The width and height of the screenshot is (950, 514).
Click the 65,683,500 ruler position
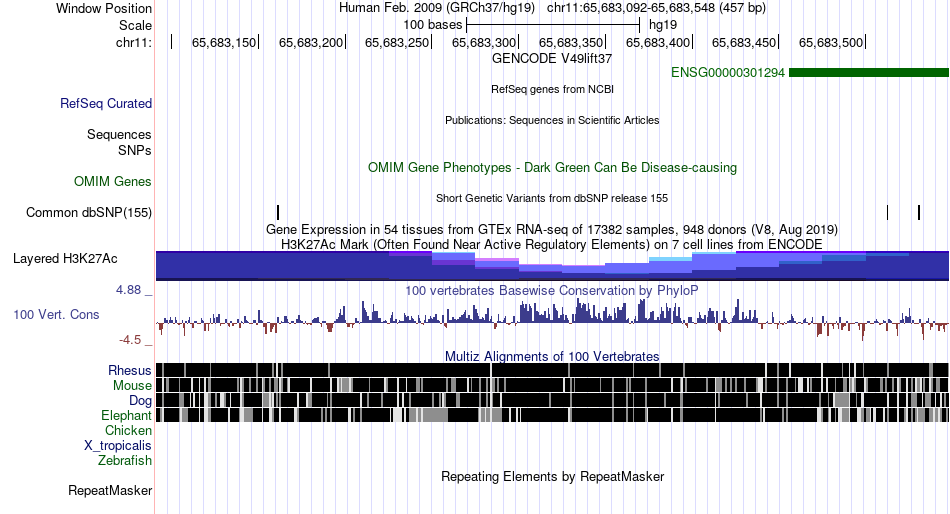(x=831, y=42)
